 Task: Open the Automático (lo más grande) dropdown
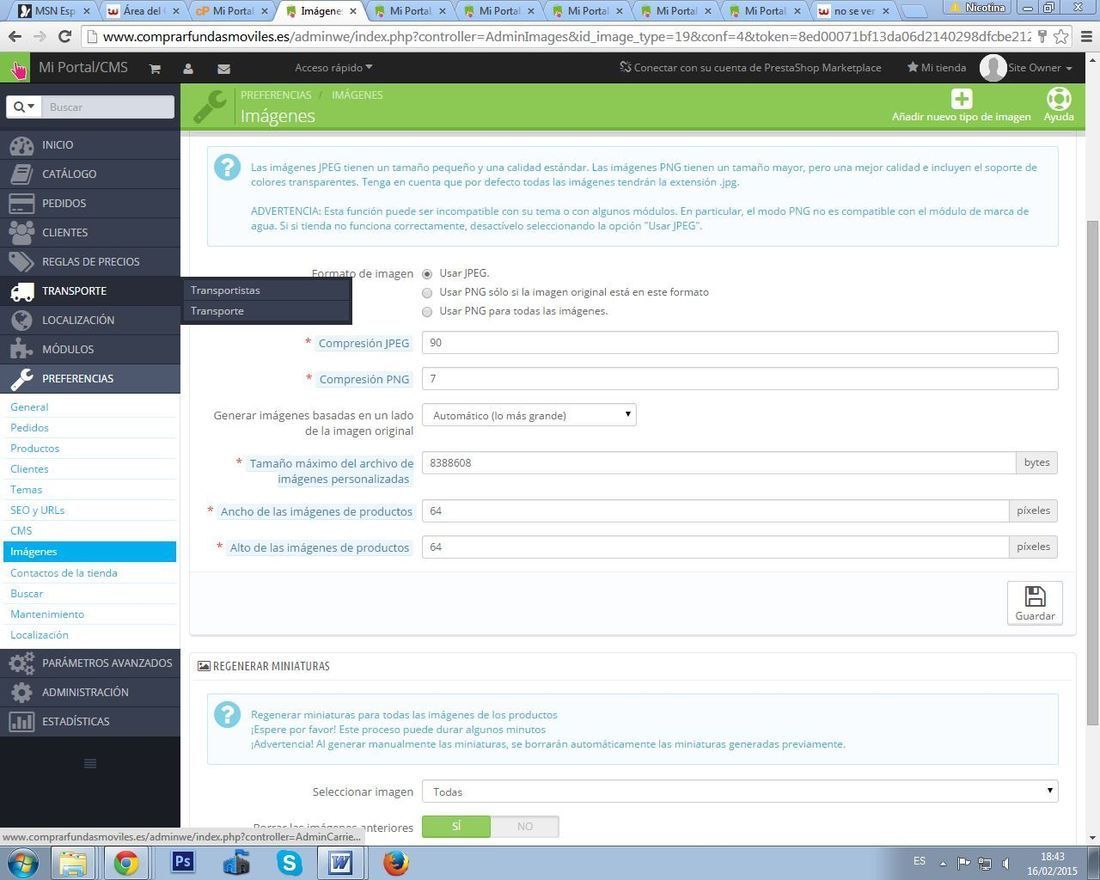tap(529, 415)
